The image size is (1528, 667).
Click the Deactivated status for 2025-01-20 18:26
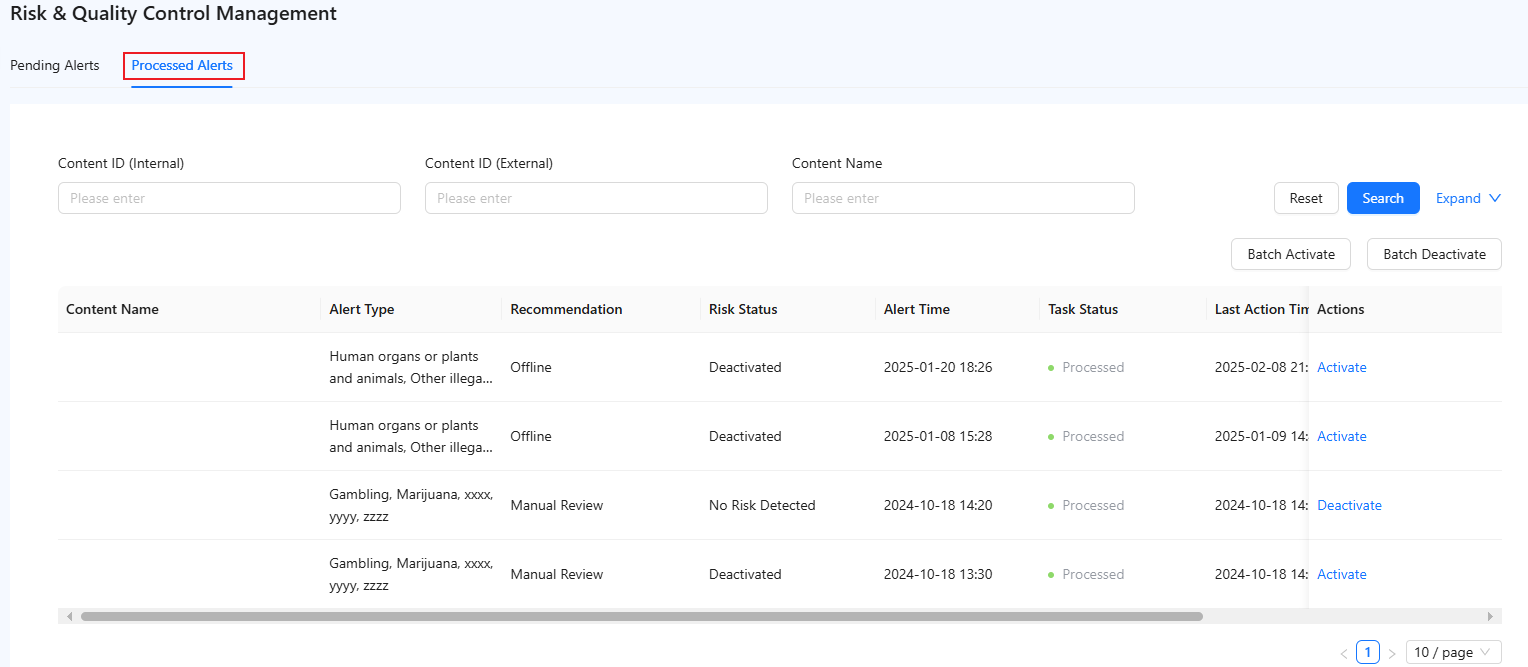(745, 367)
